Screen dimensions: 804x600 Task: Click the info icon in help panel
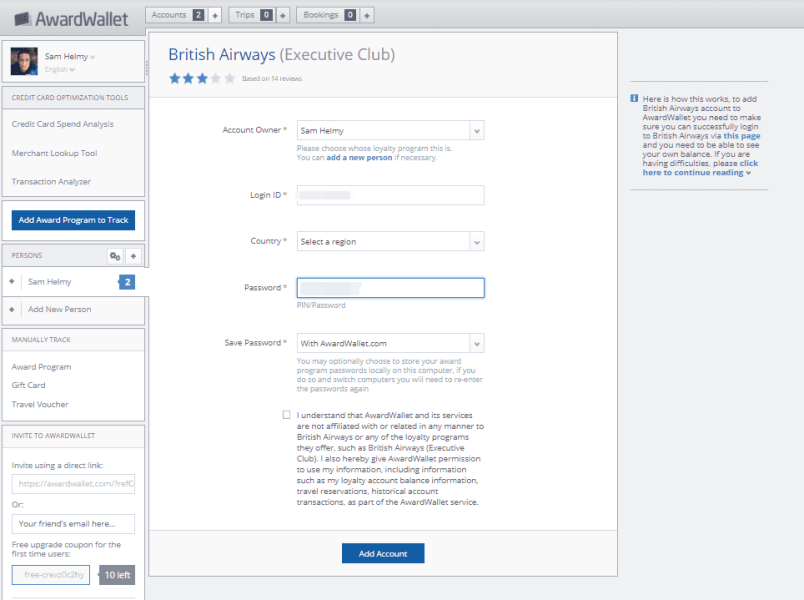point(634,98)
